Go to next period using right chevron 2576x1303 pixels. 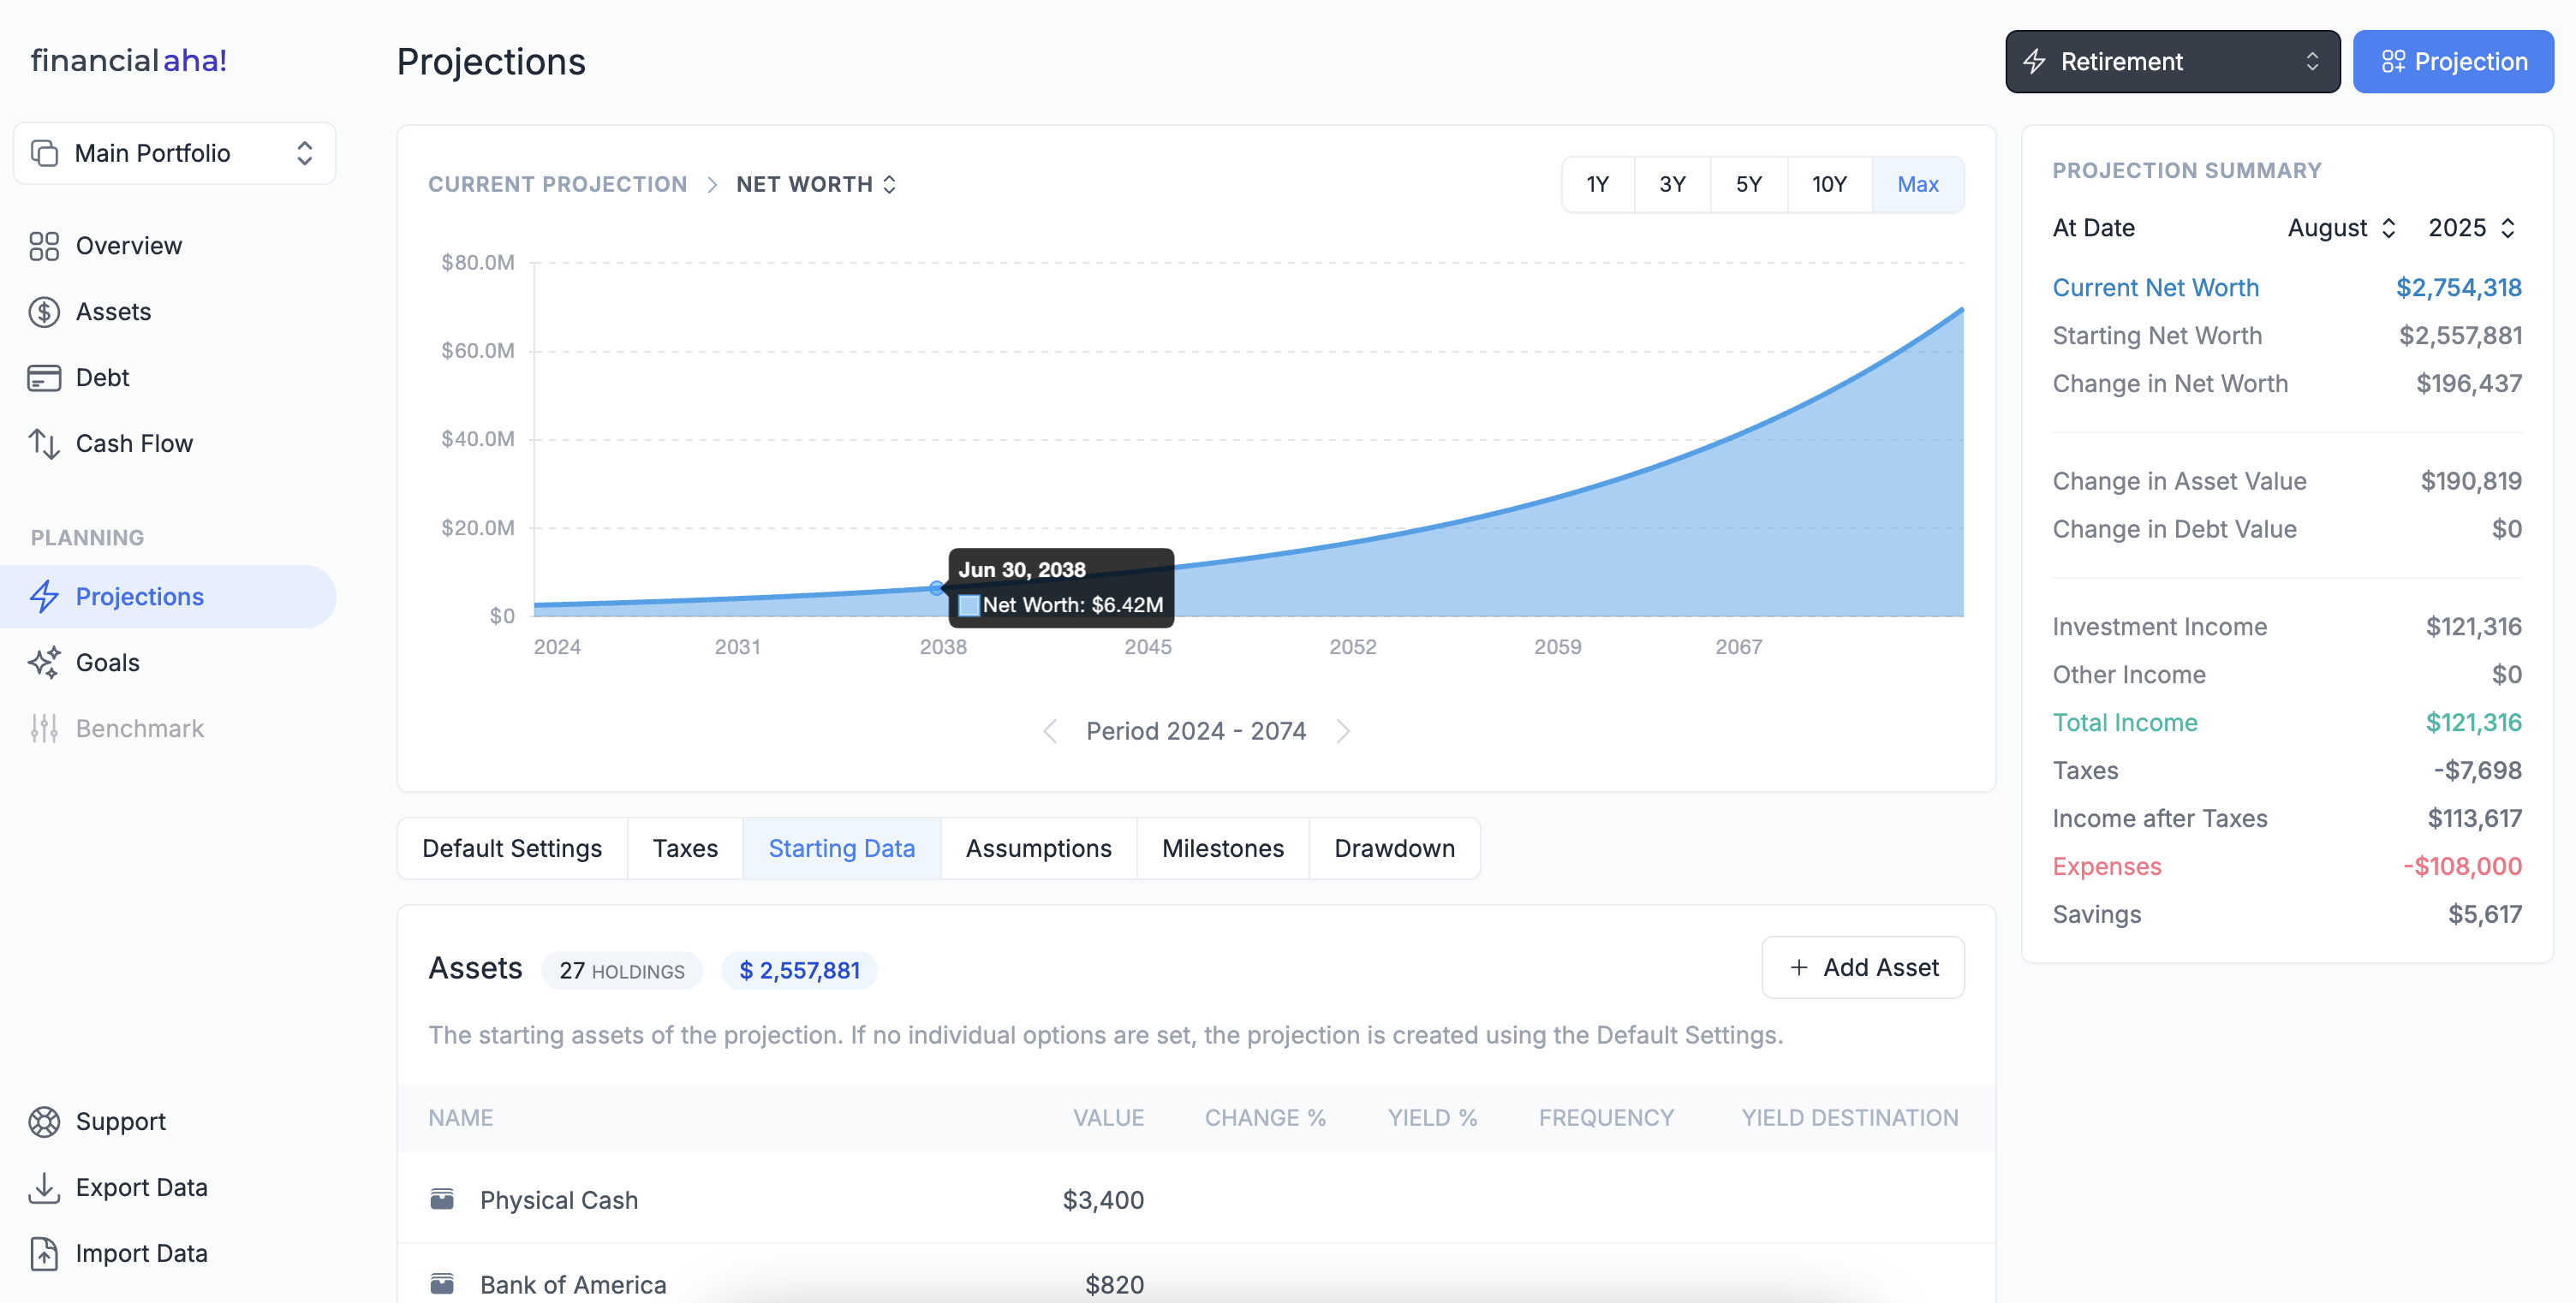[x=1343, y=731]
